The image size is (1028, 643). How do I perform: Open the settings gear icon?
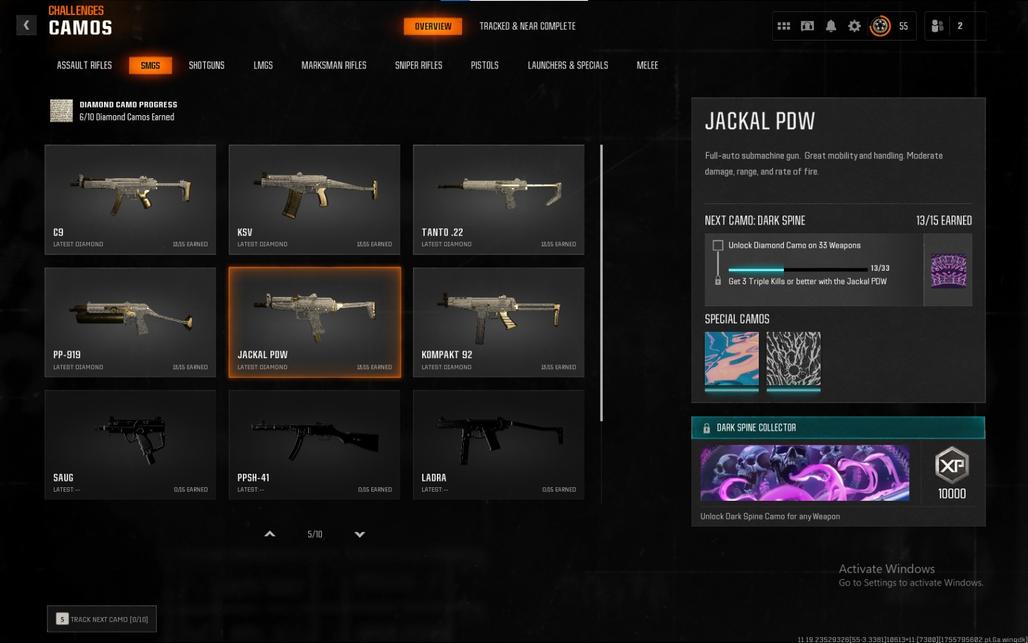(854, 26)
